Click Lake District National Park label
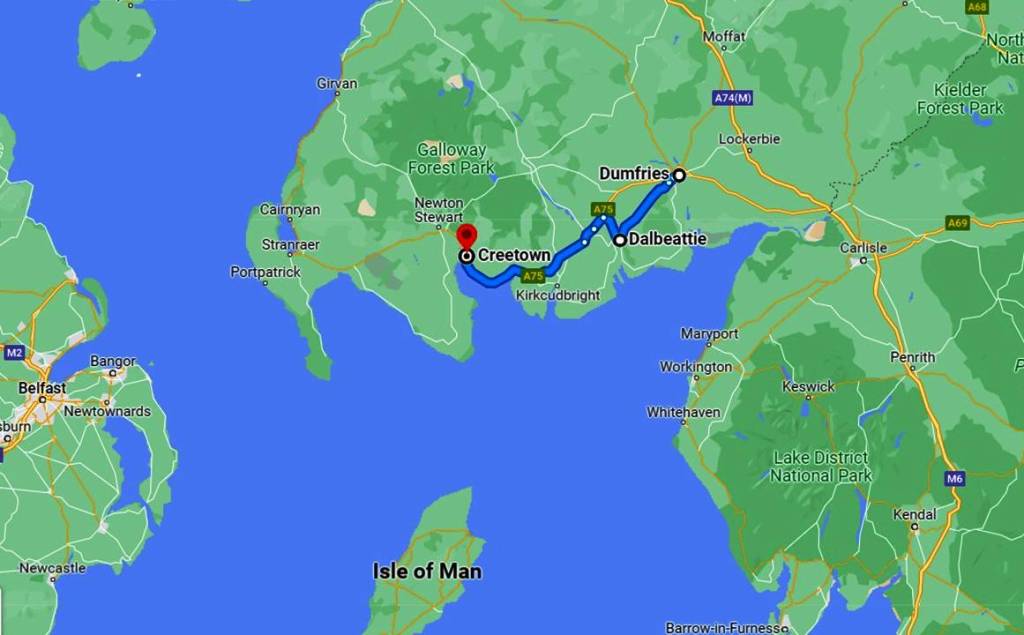This screenshot has height=635, width=1024. click(x=821, y=466)
